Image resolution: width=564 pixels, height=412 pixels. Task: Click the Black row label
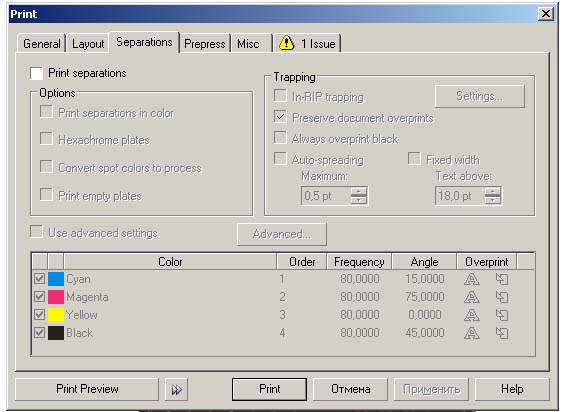[79, 333]
